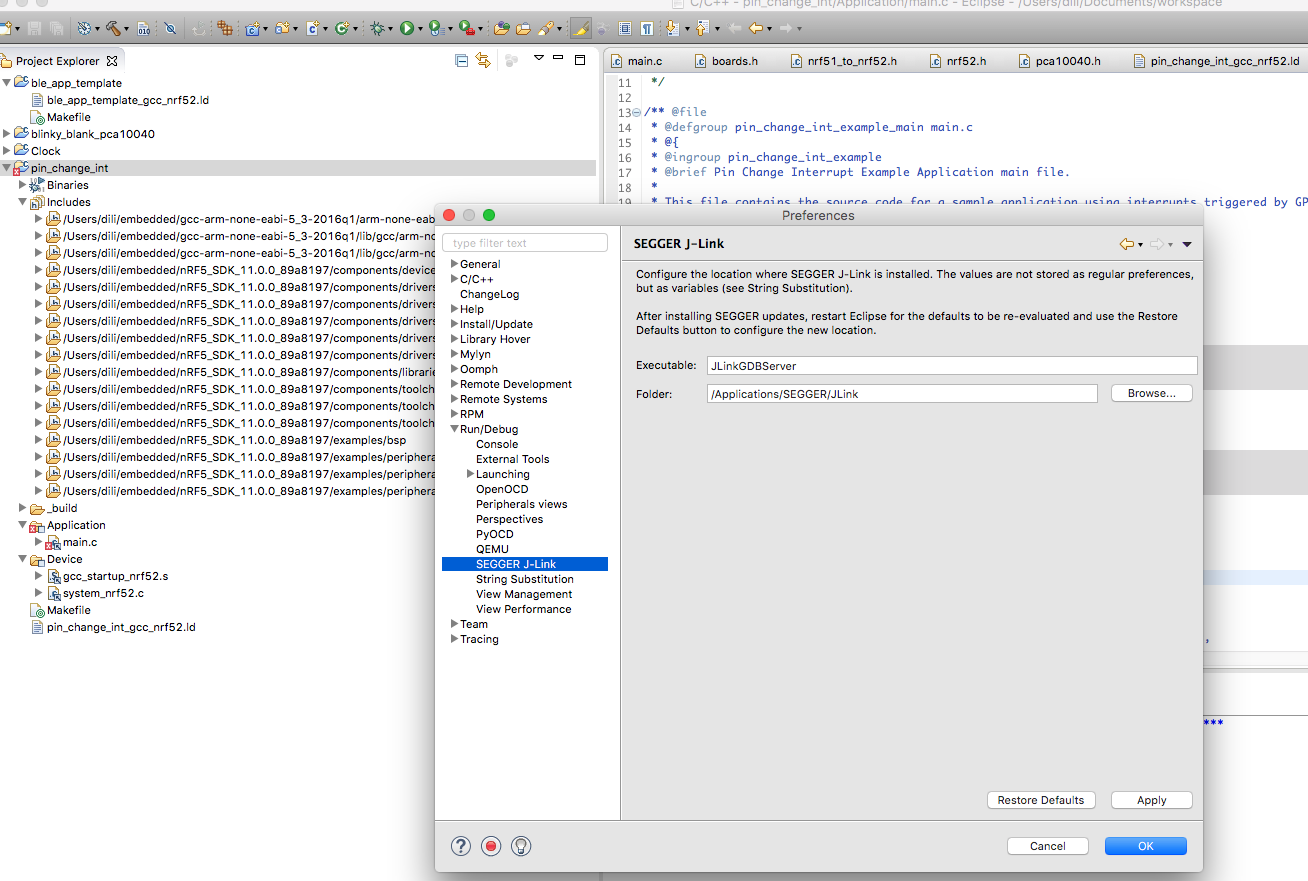Click the back arrow in Preferences header
This screenshot has width=1308, height=881.
click(x=1127, y=244)
